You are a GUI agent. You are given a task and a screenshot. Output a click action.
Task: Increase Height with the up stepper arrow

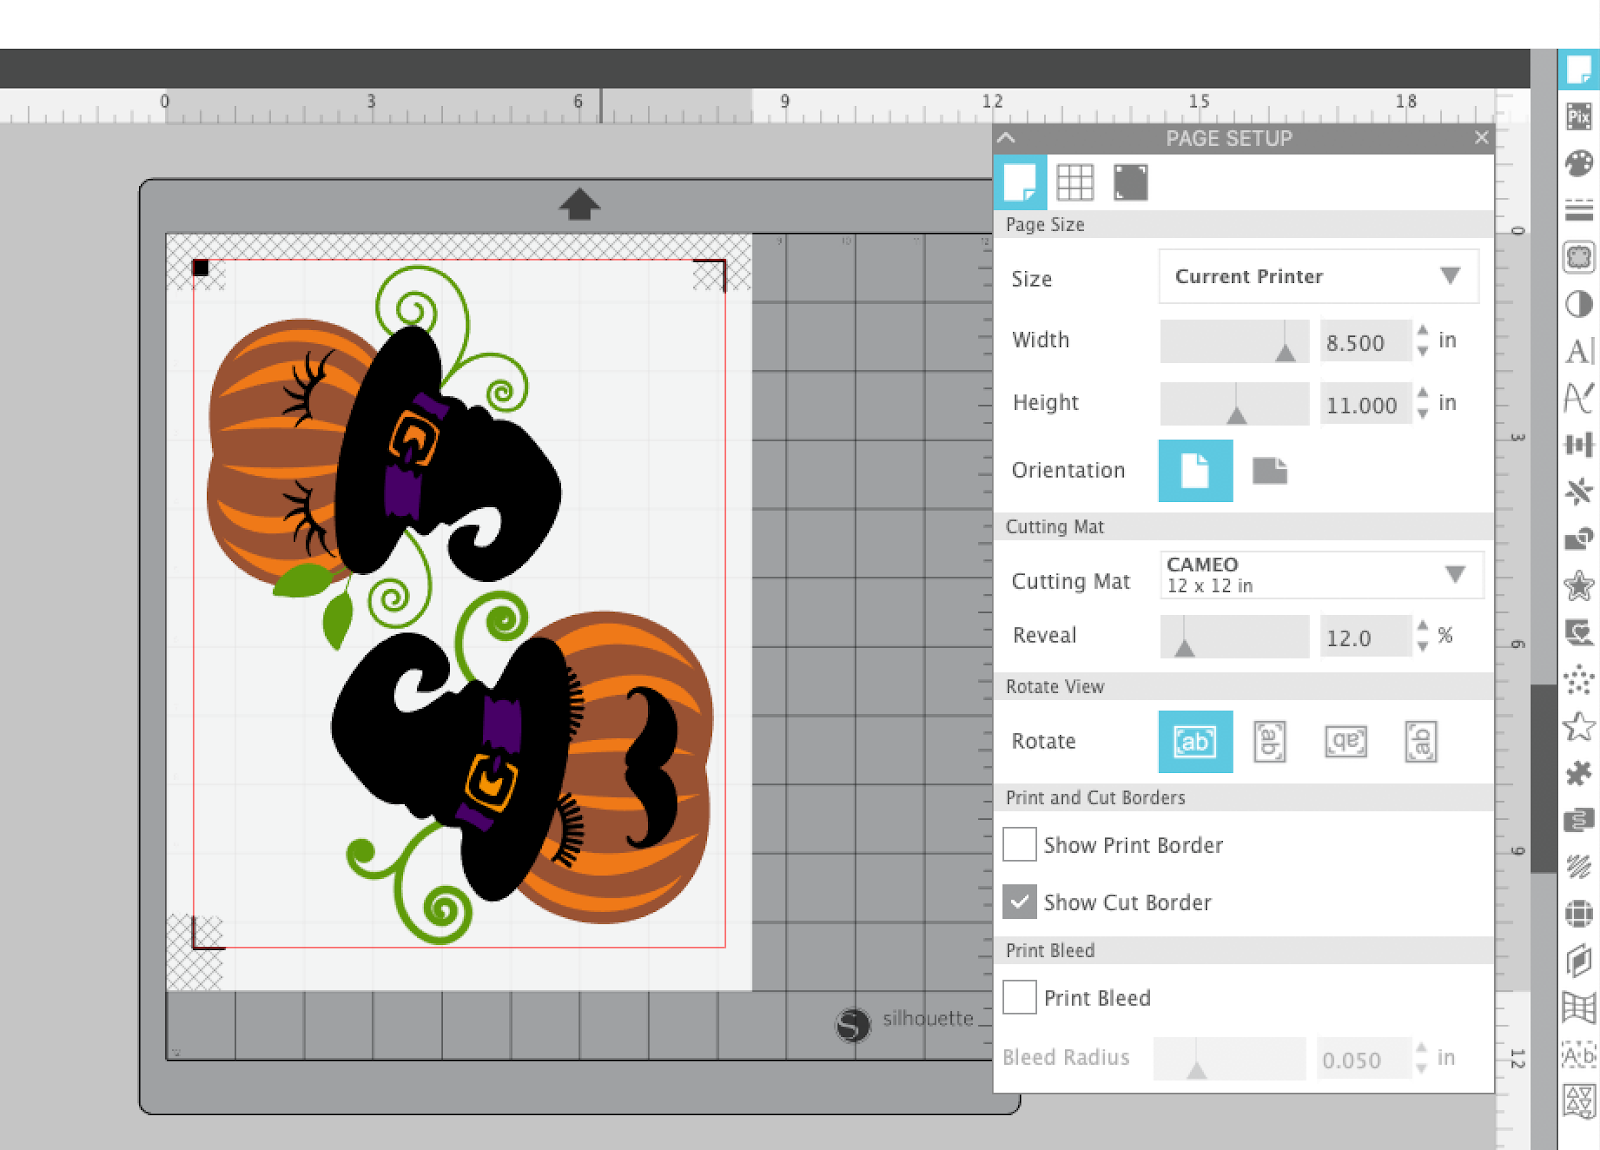click(x=1422, y=392)
